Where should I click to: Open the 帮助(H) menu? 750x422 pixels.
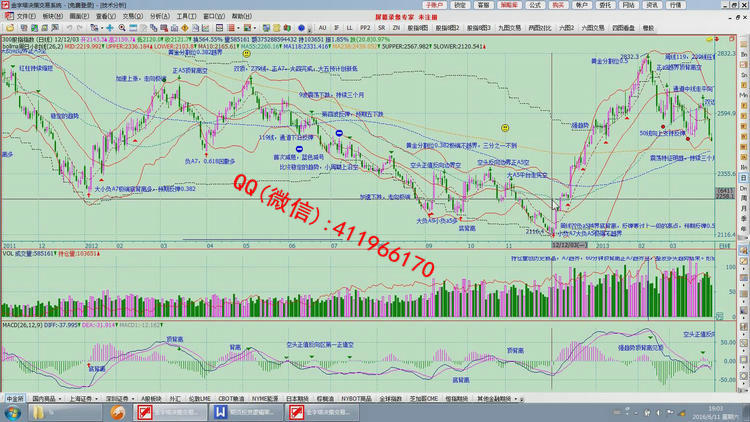tap(241, 17)
